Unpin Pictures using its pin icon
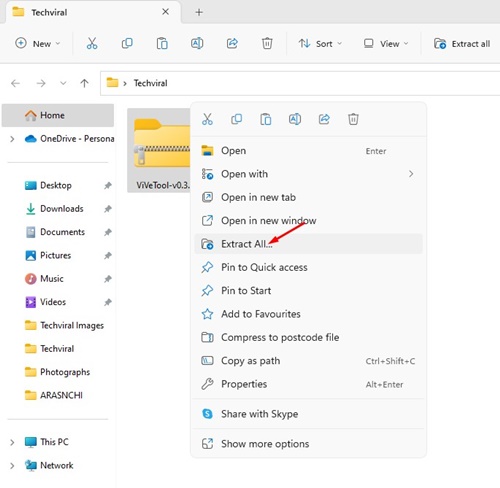This screenshot has height=488, width=500. tap(108, 255)
